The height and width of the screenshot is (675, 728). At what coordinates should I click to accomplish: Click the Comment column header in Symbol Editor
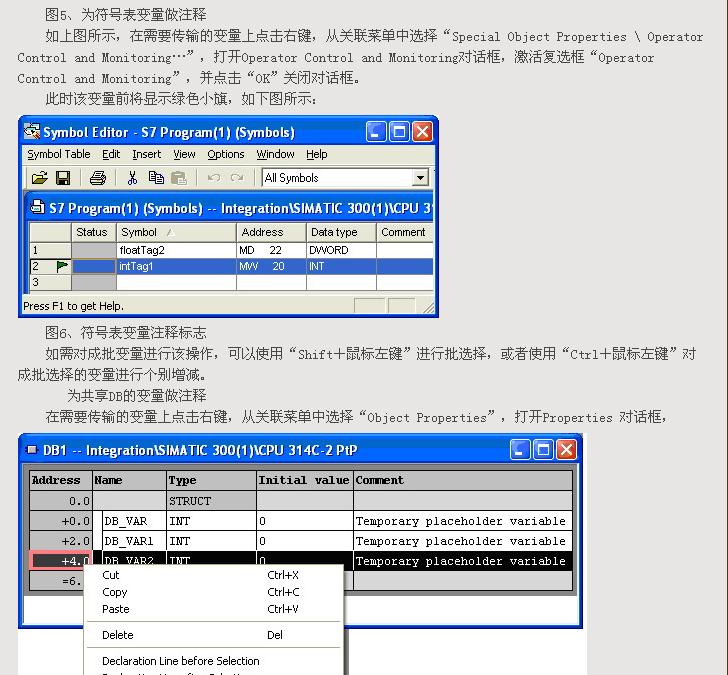pyautogui.click(x=405, y=232)
